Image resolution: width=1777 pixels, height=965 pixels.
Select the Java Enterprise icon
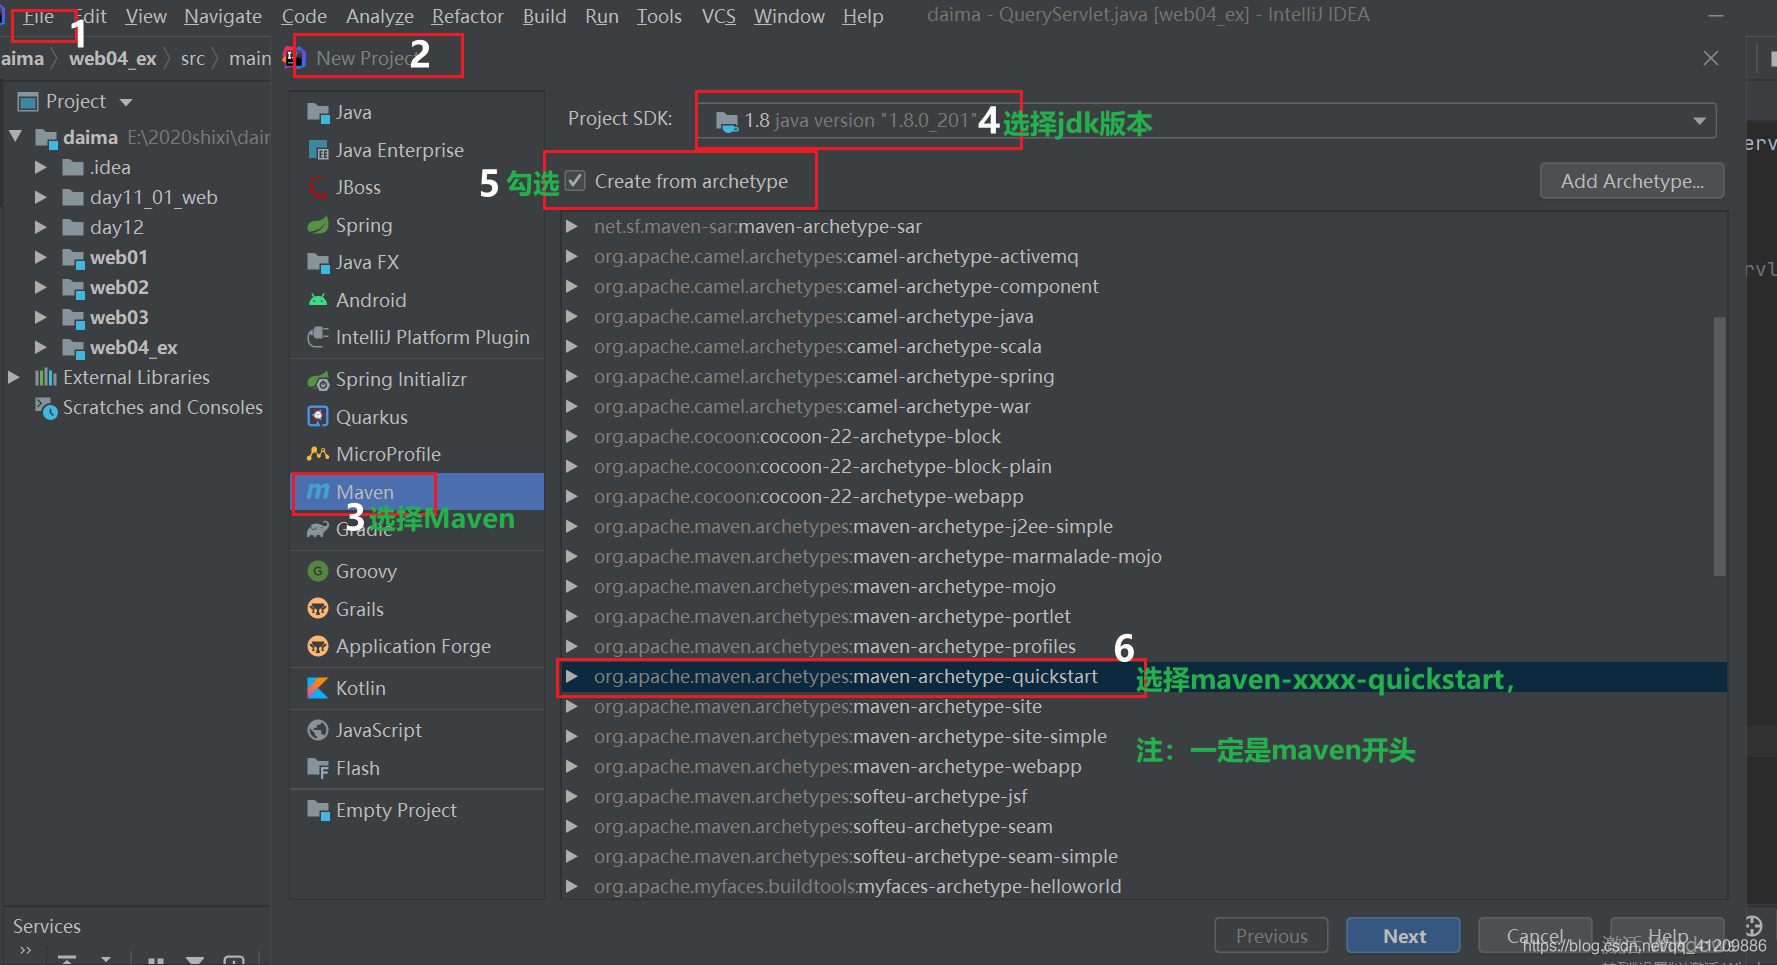point(318,150)
